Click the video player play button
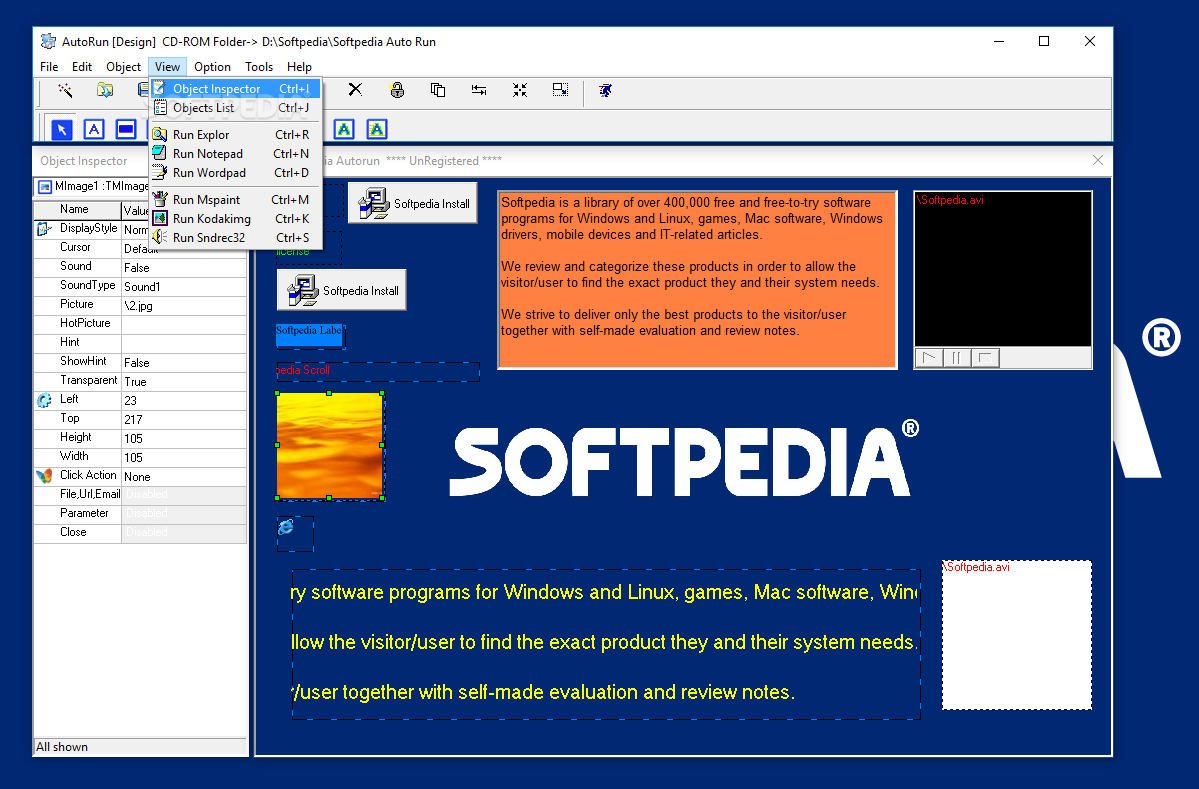Viewport: 1199px width, 789px height. coord(929,358)
